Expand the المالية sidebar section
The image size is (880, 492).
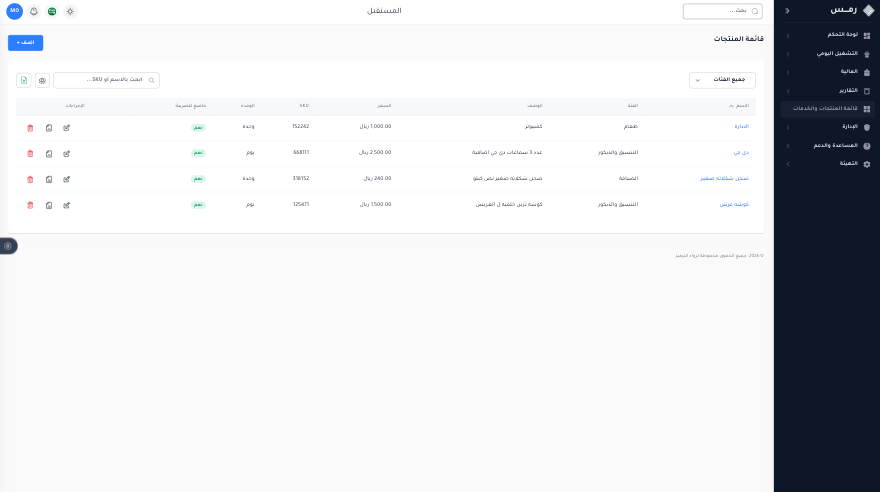pos(828,72)
